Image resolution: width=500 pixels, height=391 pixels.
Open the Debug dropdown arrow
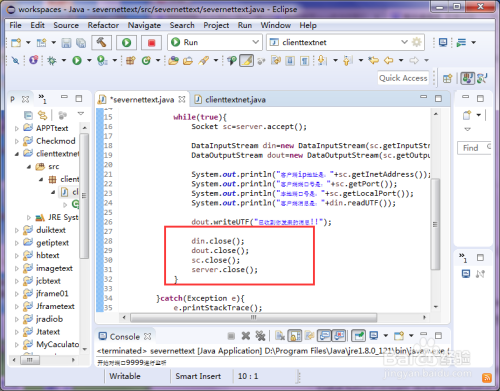click(64, 60)
